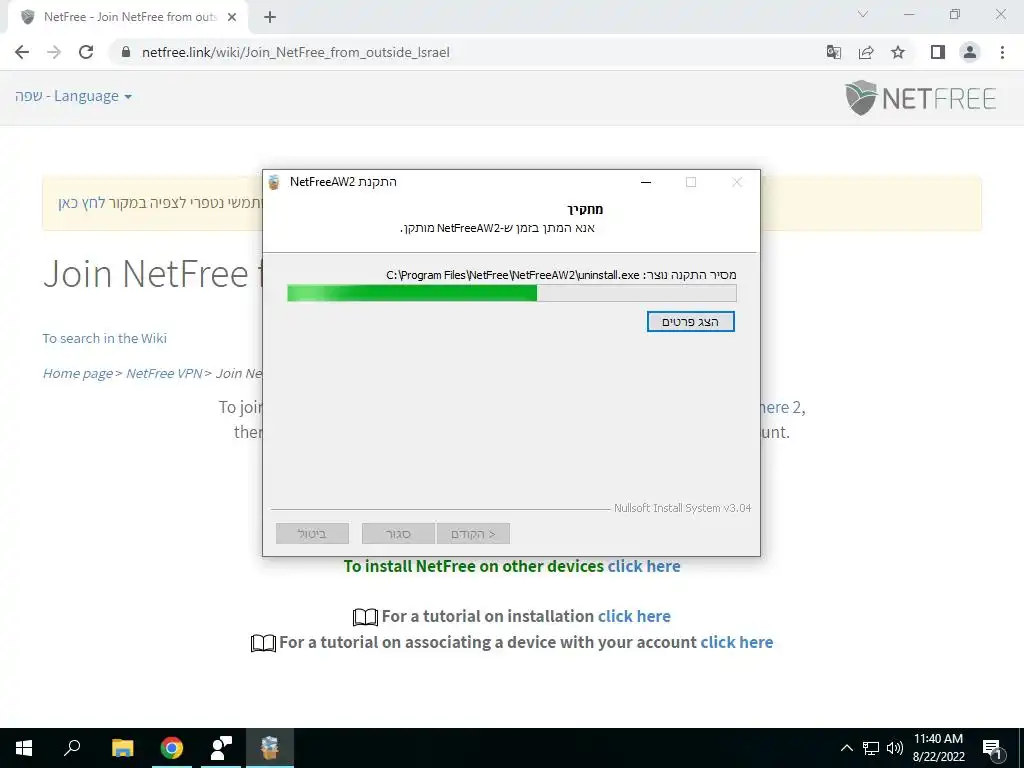
Task: Click the address bar URL
Action: coord(296,52)
